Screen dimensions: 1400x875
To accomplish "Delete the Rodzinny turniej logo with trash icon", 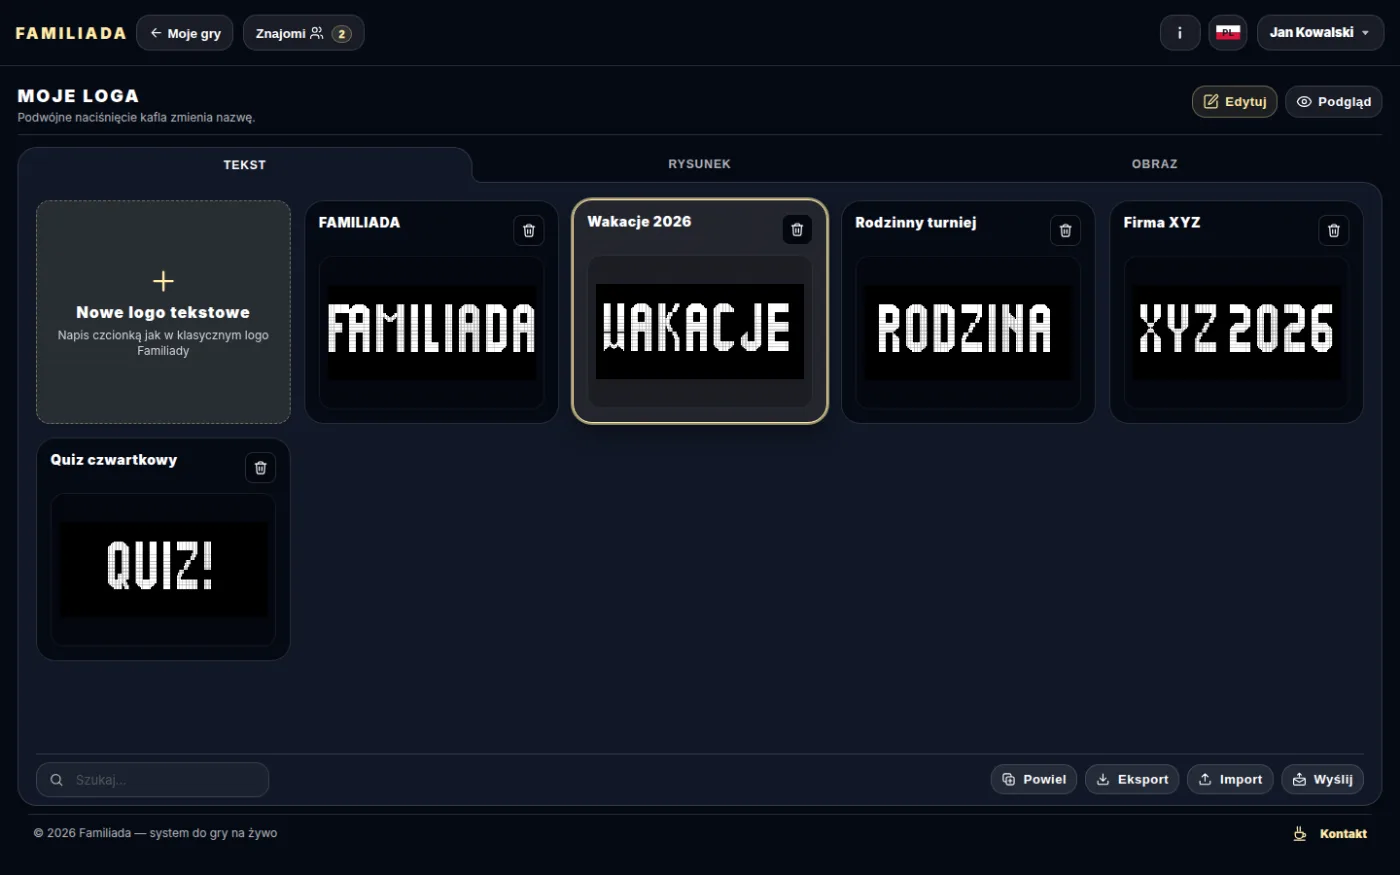I will pyautogui.click(x=1065, y=230).
